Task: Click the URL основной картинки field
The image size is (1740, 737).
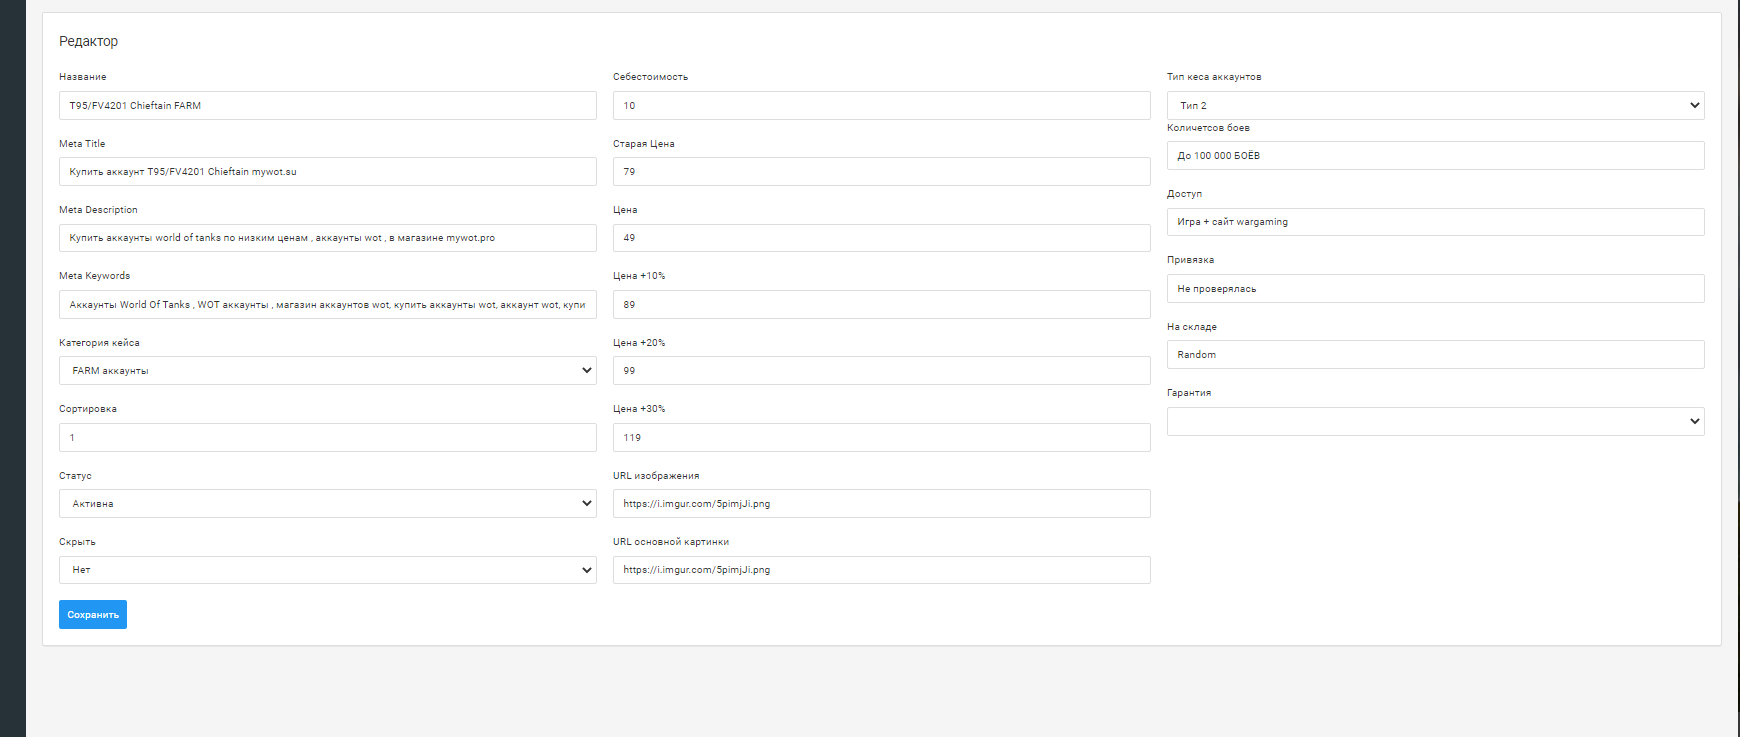Action: (x=880, y=570)
